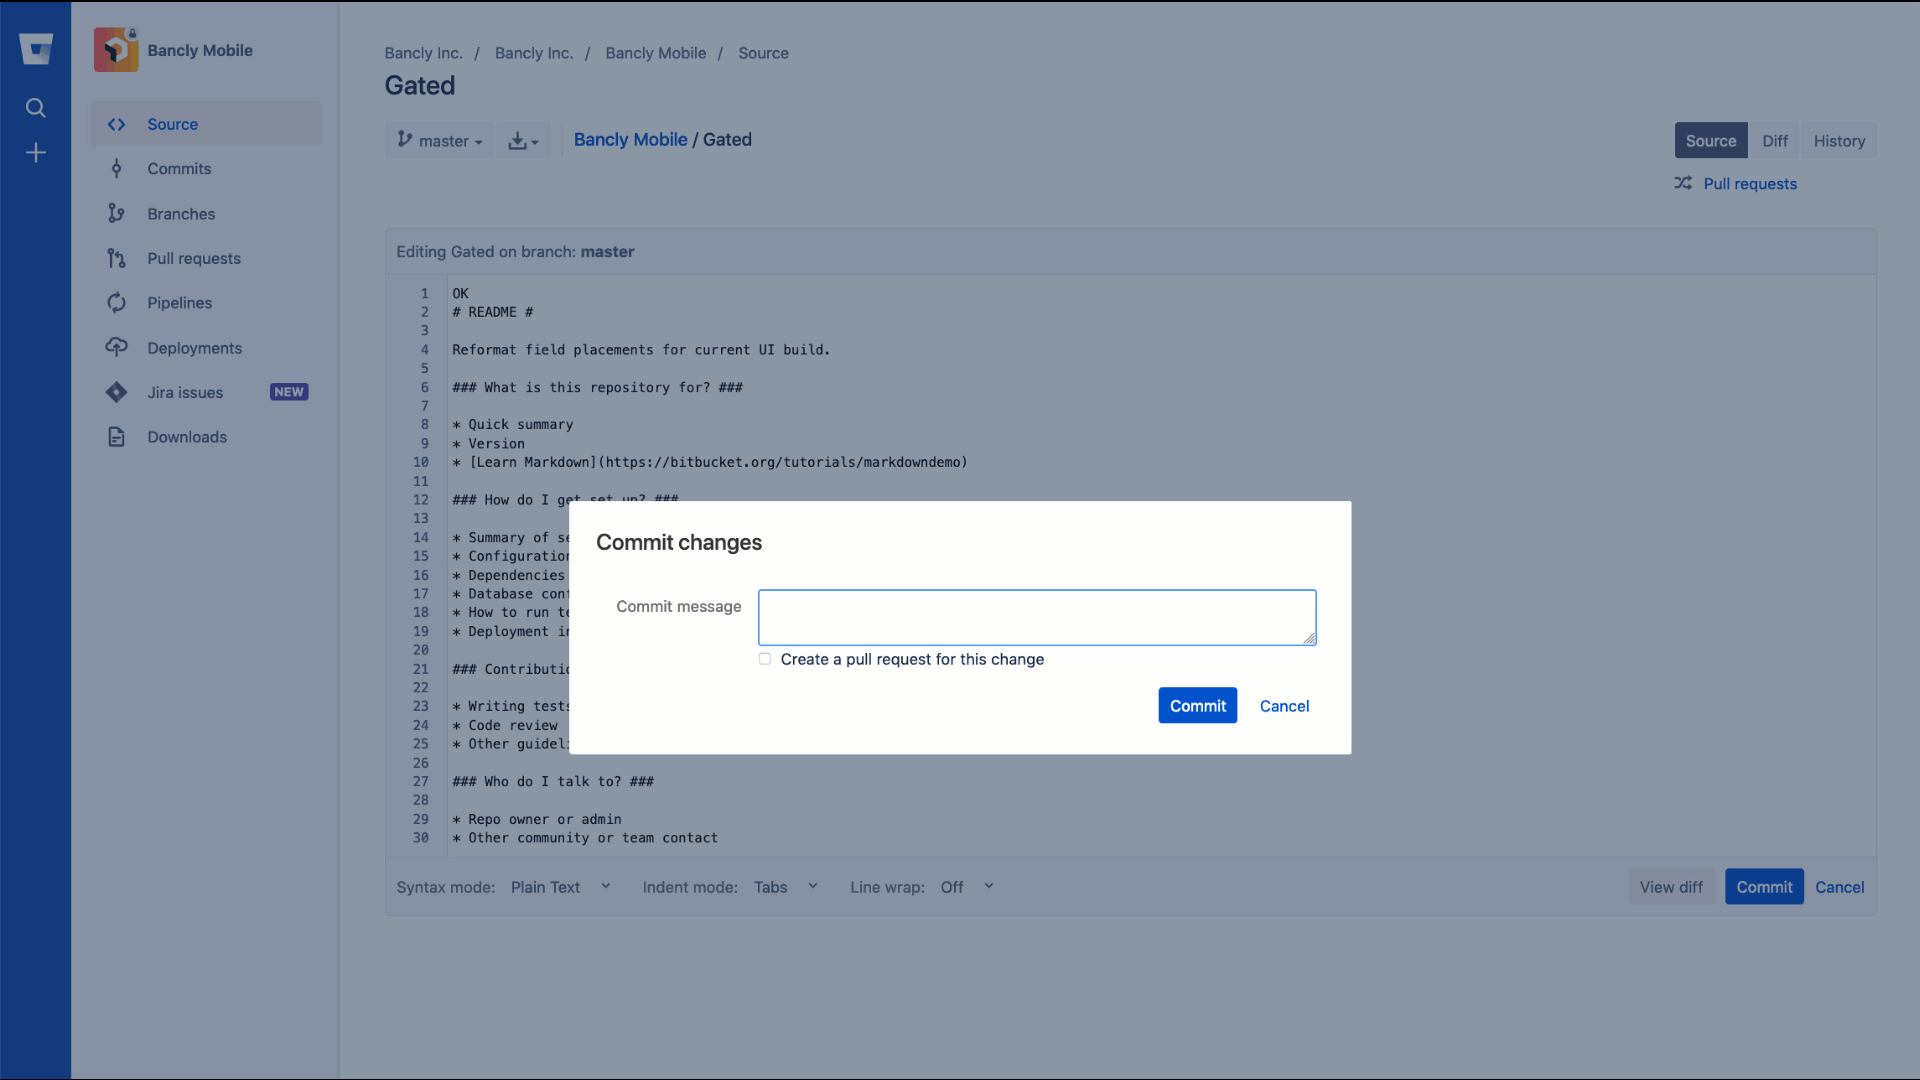Click the Downloads icon in sidebar
The width and height of the screenshot is (1920, 1080).
coord(119,436)
